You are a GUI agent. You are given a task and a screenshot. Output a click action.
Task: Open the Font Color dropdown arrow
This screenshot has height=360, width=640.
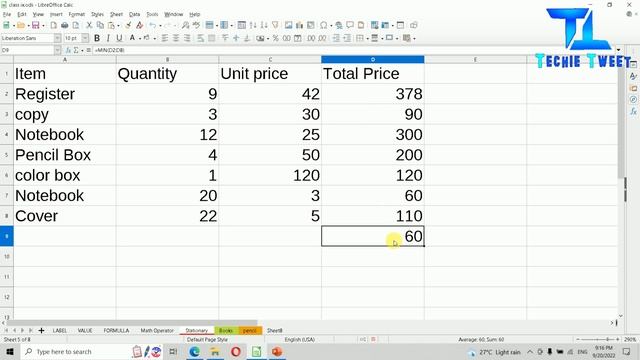point(140,38)
